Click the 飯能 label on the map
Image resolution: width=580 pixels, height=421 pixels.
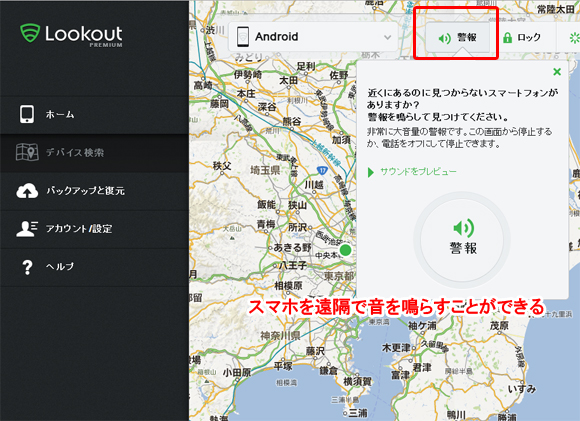click(x=266, y=204)
